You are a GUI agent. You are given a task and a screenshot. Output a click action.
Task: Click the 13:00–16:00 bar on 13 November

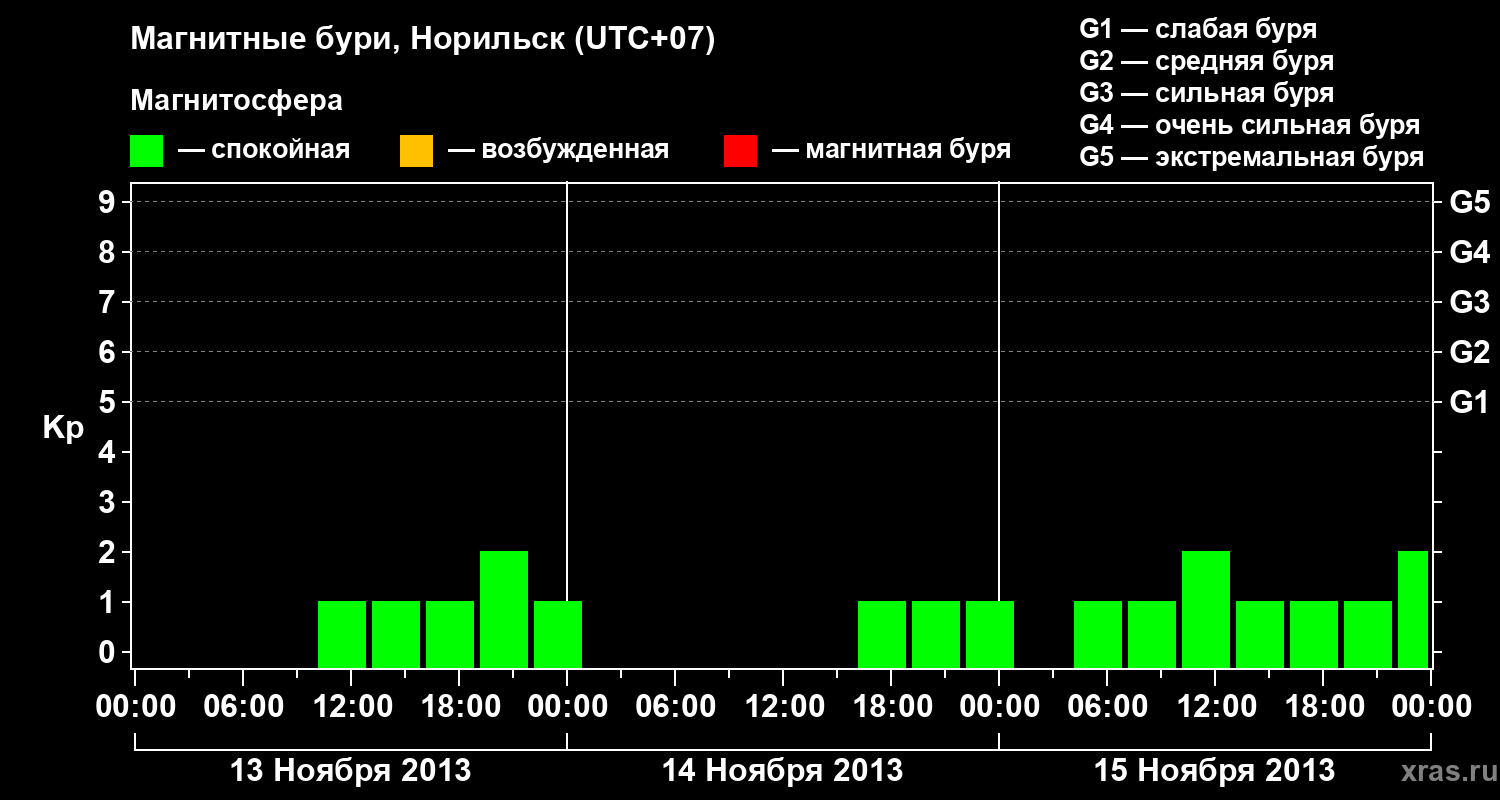(x=396, y=634)
